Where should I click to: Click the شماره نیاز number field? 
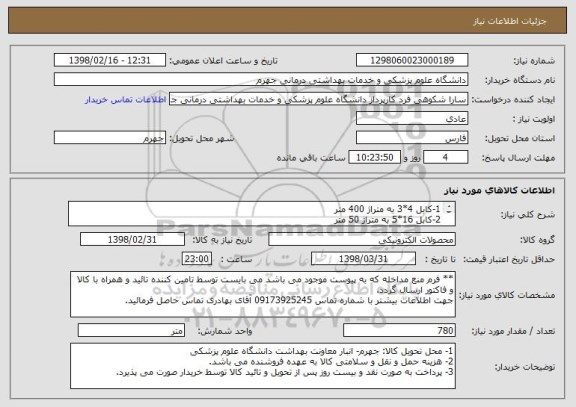click(412, 60)
